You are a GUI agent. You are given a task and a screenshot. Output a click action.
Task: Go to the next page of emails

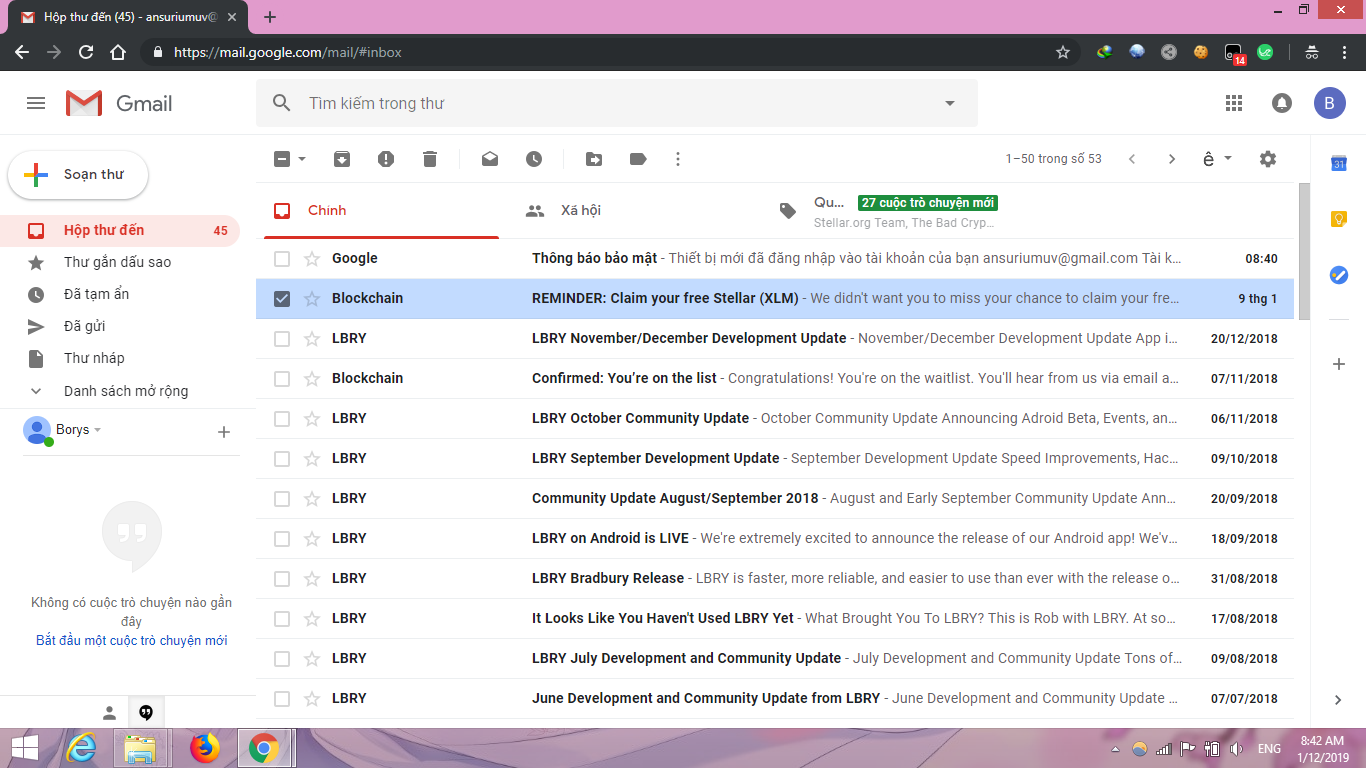pyautogui.click(x=1172, y=159)
